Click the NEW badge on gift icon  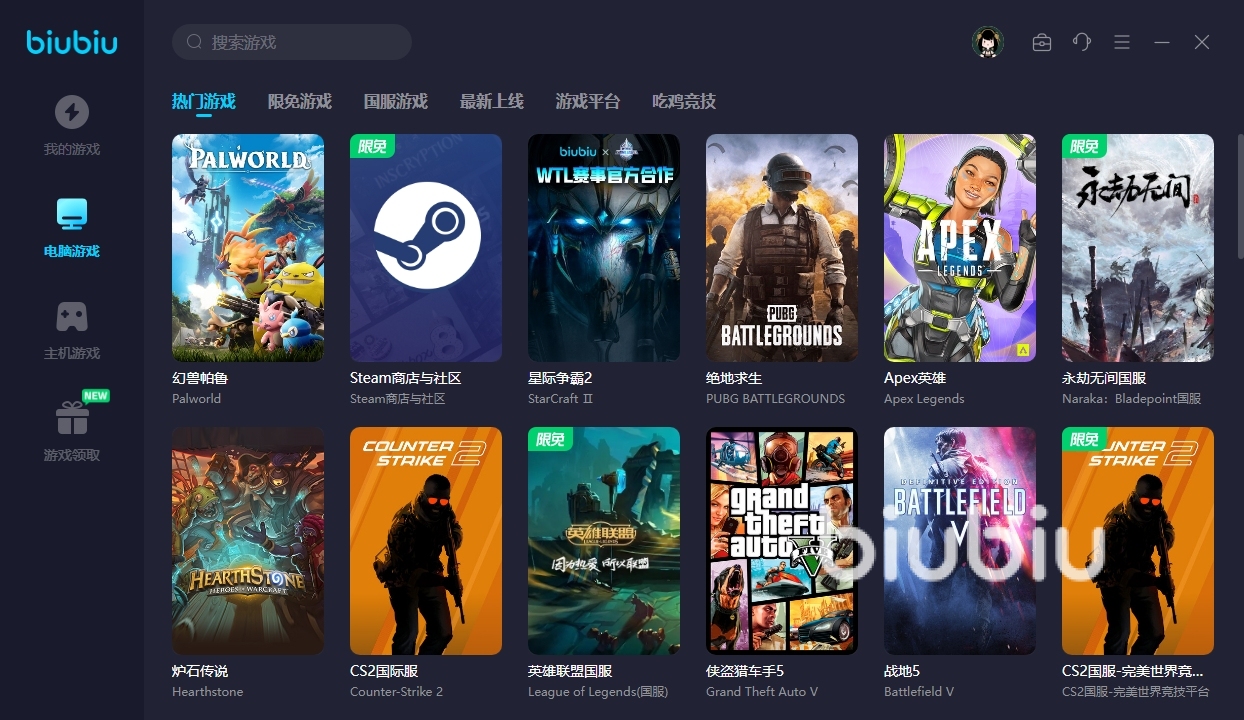tap(96, 396)
